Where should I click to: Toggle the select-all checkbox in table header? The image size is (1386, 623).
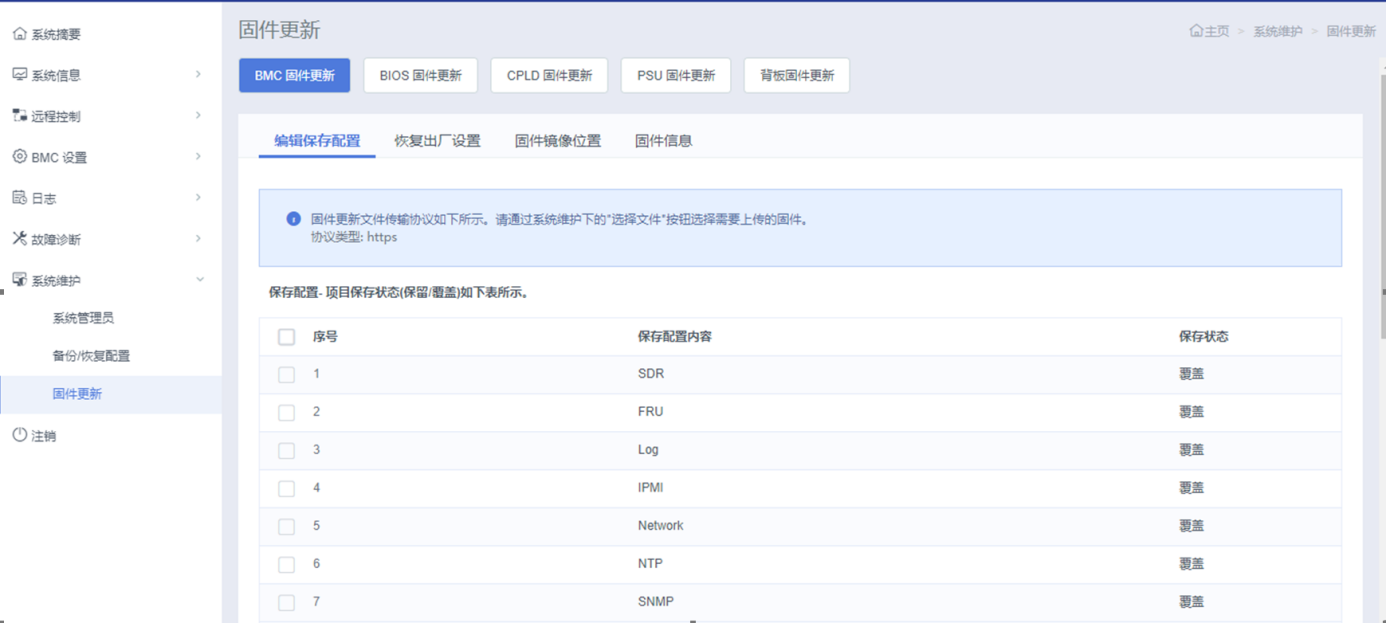coord(287,337)
